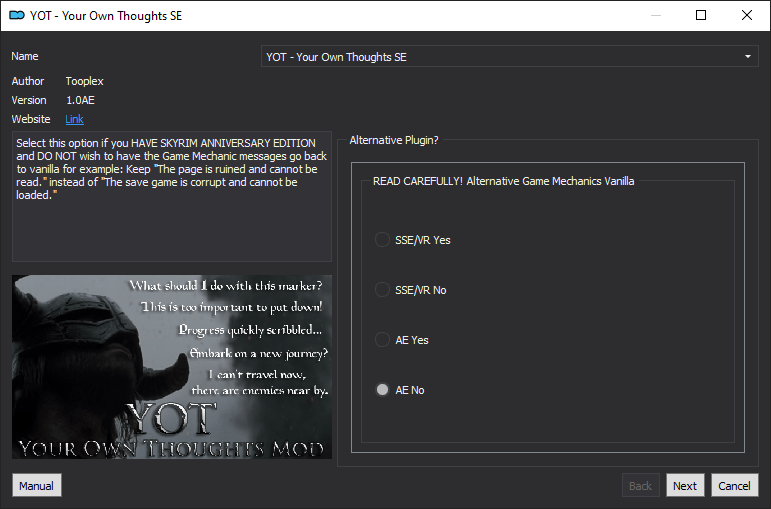Viewport: 771px width, 509px height.
Task: Click the Alternative Plugin? group heading
Action: (394, 140)
